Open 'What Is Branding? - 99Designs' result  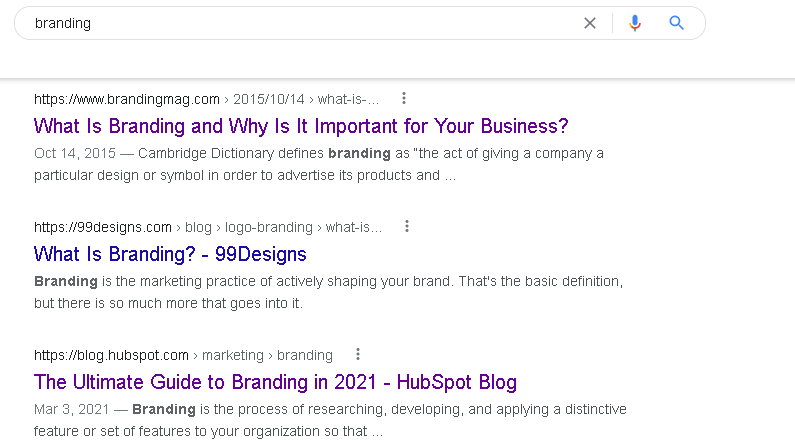tap(170, 254)
